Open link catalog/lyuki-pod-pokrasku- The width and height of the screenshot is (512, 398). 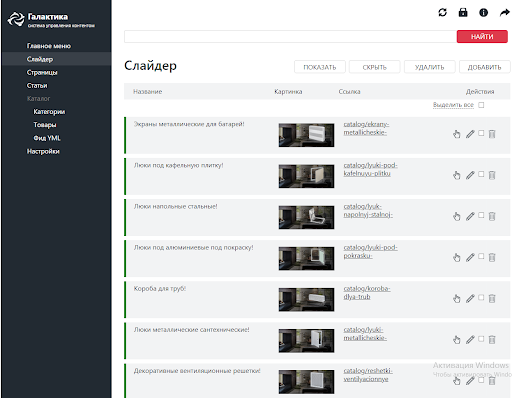[370, 252]
